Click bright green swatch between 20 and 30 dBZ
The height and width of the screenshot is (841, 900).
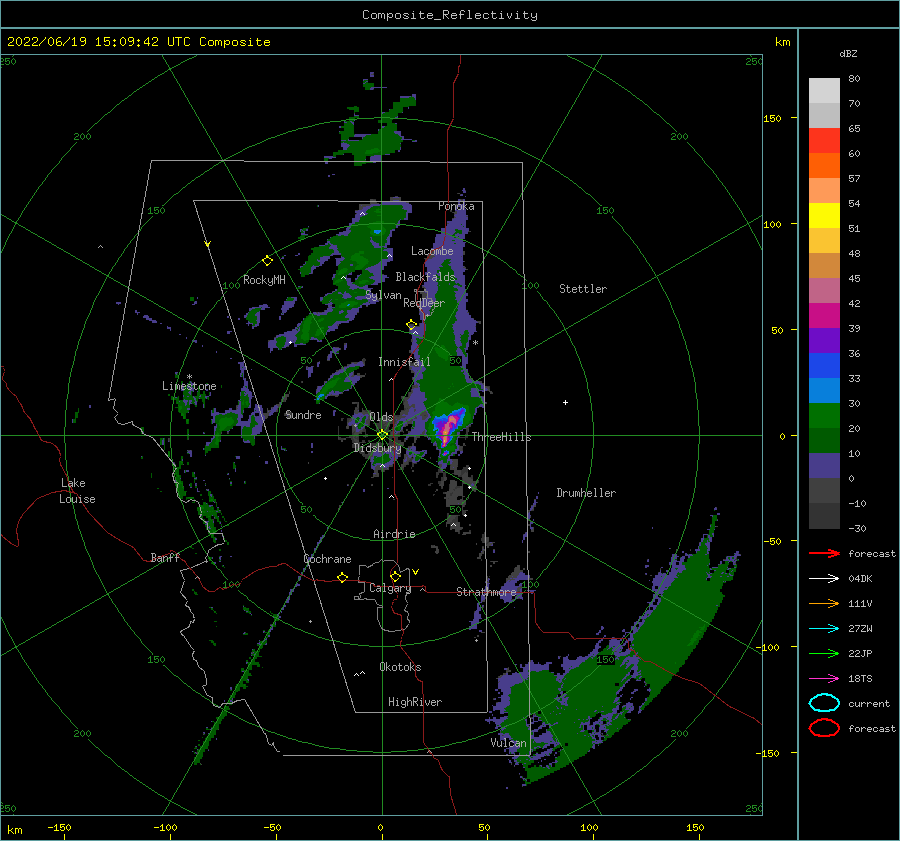(824, 416)
